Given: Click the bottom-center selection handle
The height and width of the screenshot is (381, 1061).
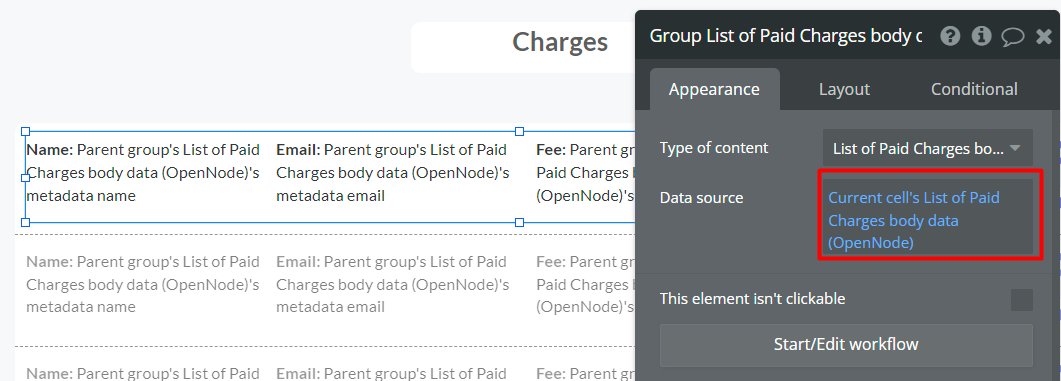Looking at the screenshot, I should (x=520, y=222).
